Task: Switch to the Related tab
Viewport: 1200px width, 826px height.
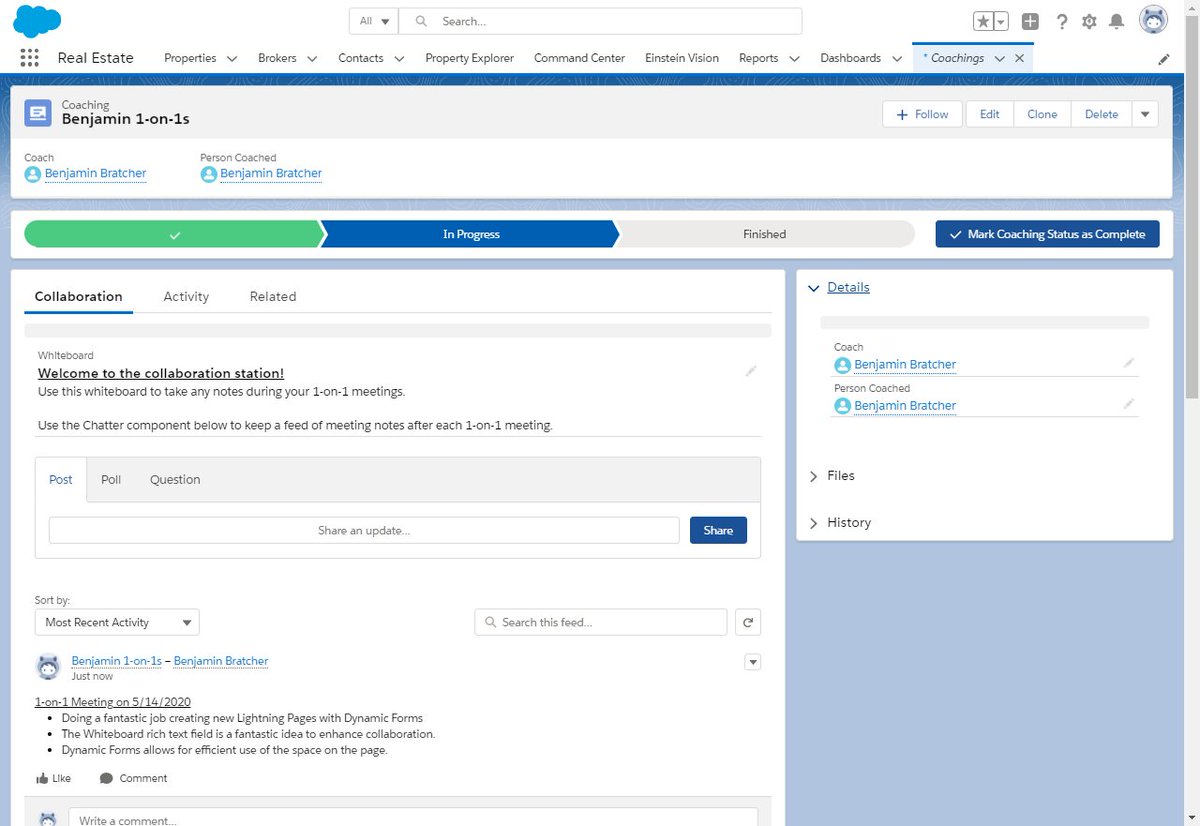Action: click(x=273, y=297)
